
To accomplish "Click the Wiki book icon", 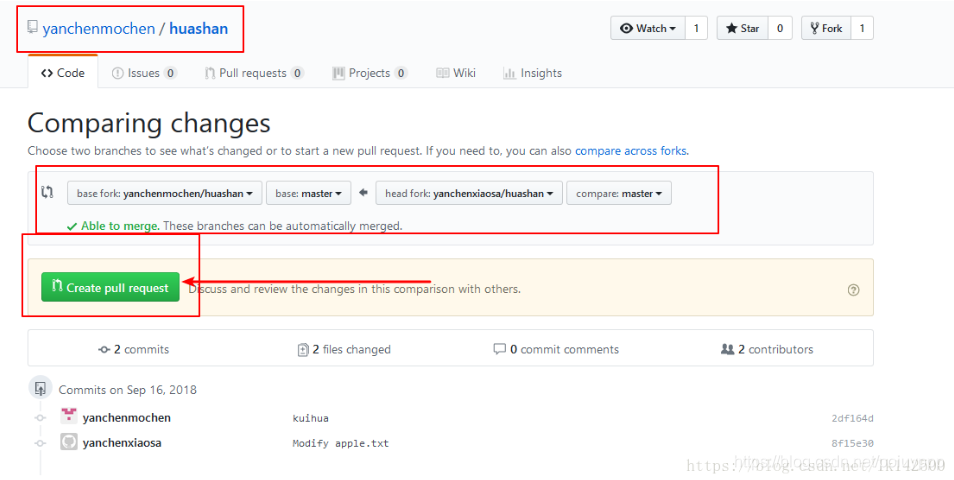I will [442, 73].
